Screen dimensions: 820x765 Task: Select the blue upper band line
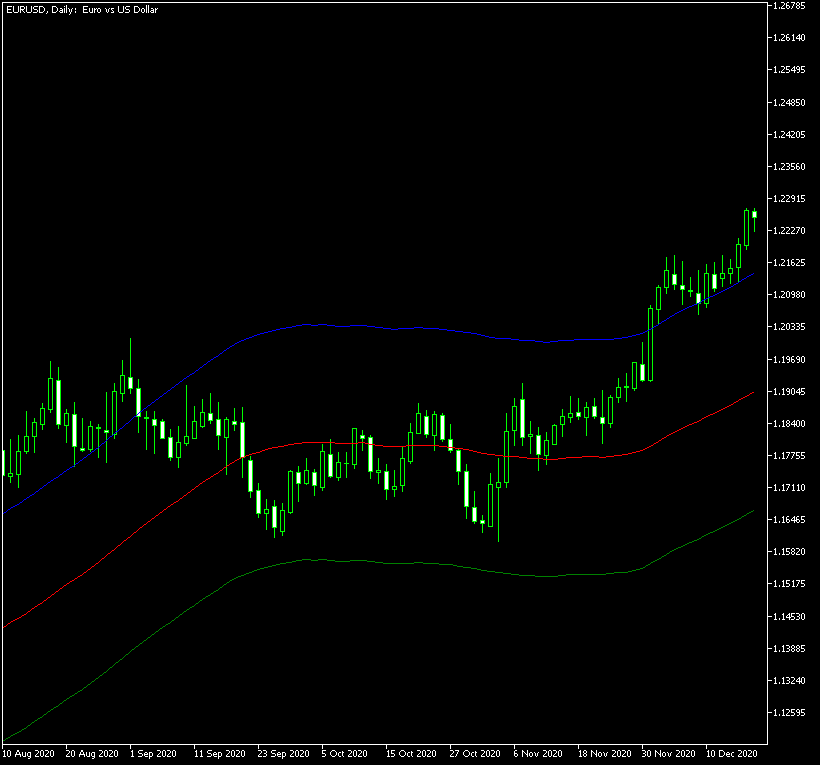400,328
